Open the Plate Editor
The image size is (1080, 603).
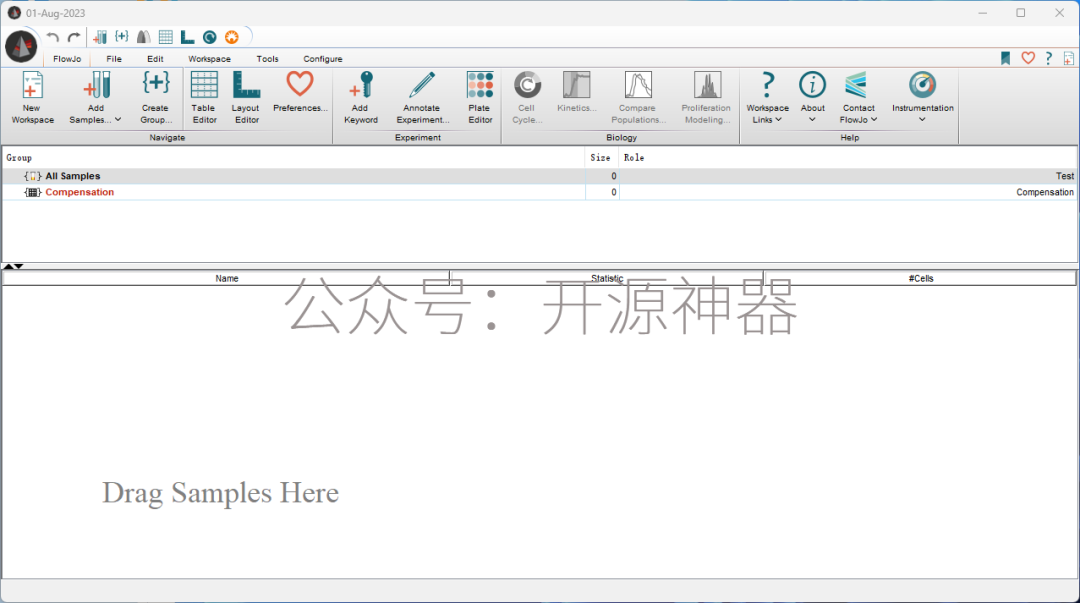480,98
